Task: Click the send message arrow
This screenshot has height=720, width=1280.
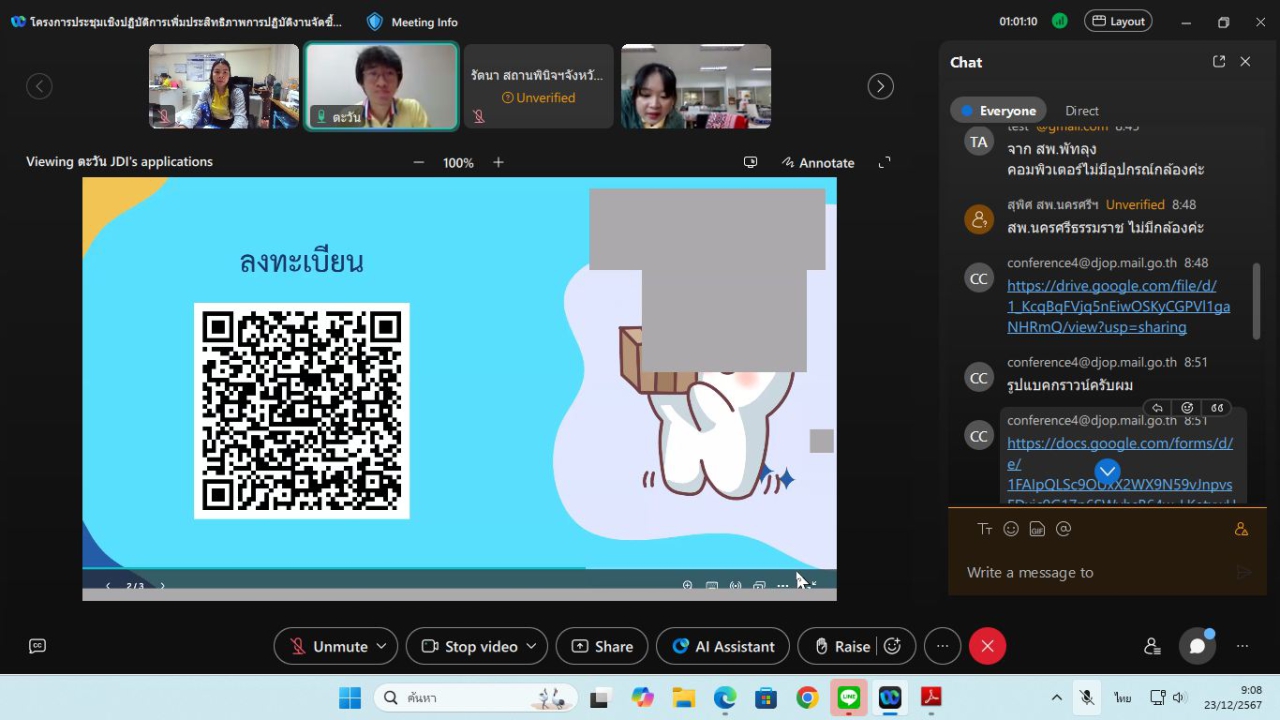Action: tap(1243, 572)
